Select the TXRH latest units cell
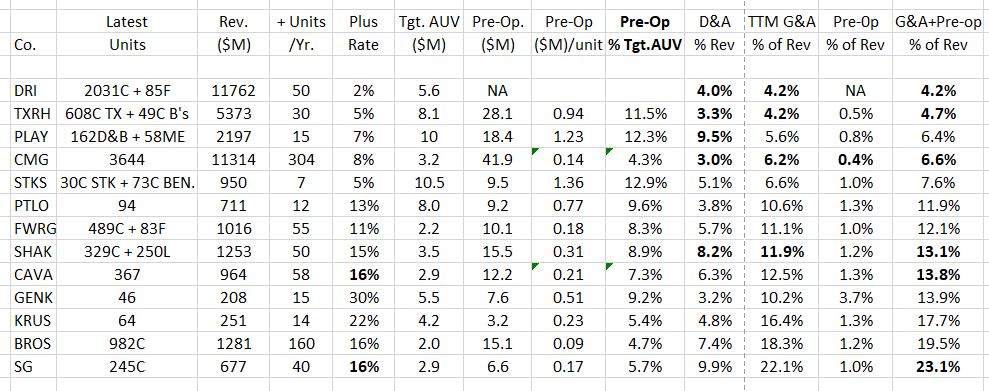The height and width of the screenshot is (391, 989). (127, 114)
